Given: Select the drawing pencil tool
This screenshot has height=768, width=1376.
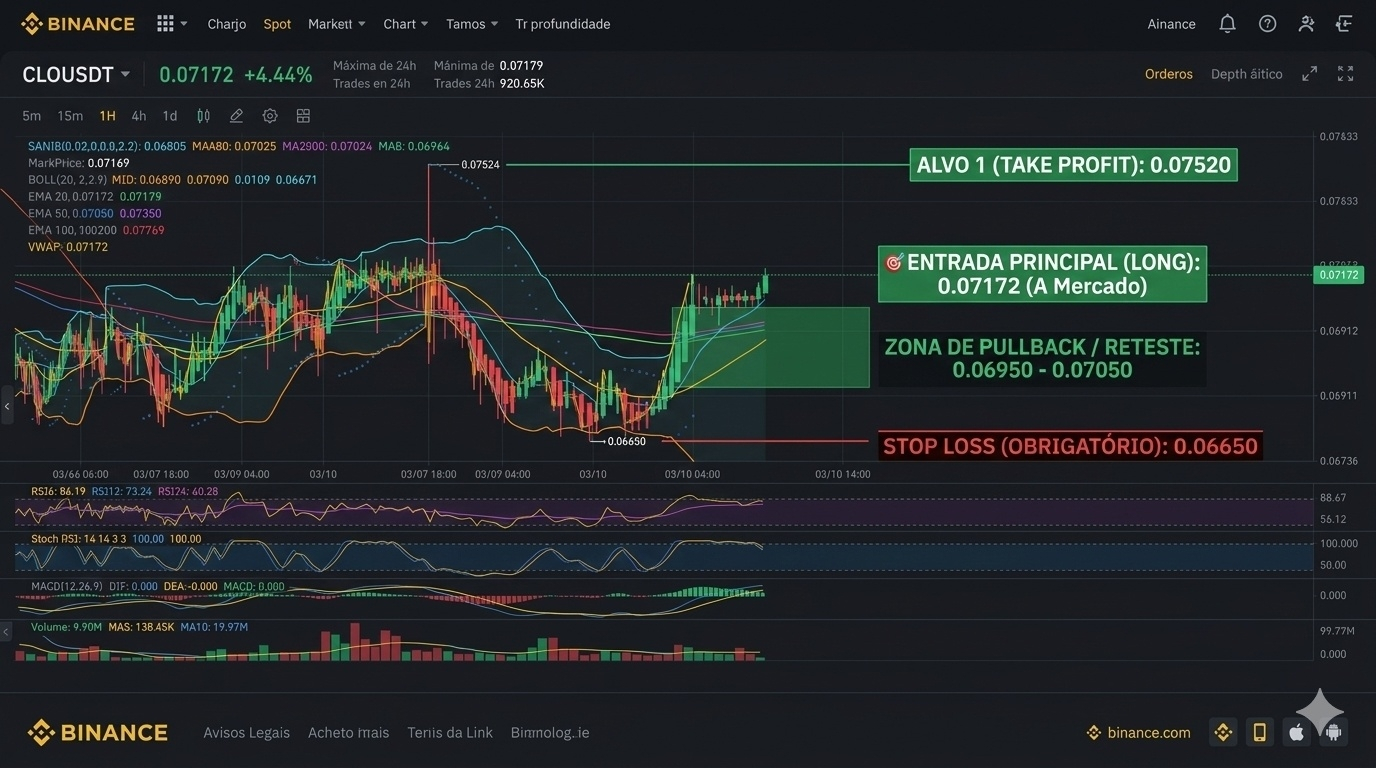Looking at the screenshot, I should (x=236, y=116).
